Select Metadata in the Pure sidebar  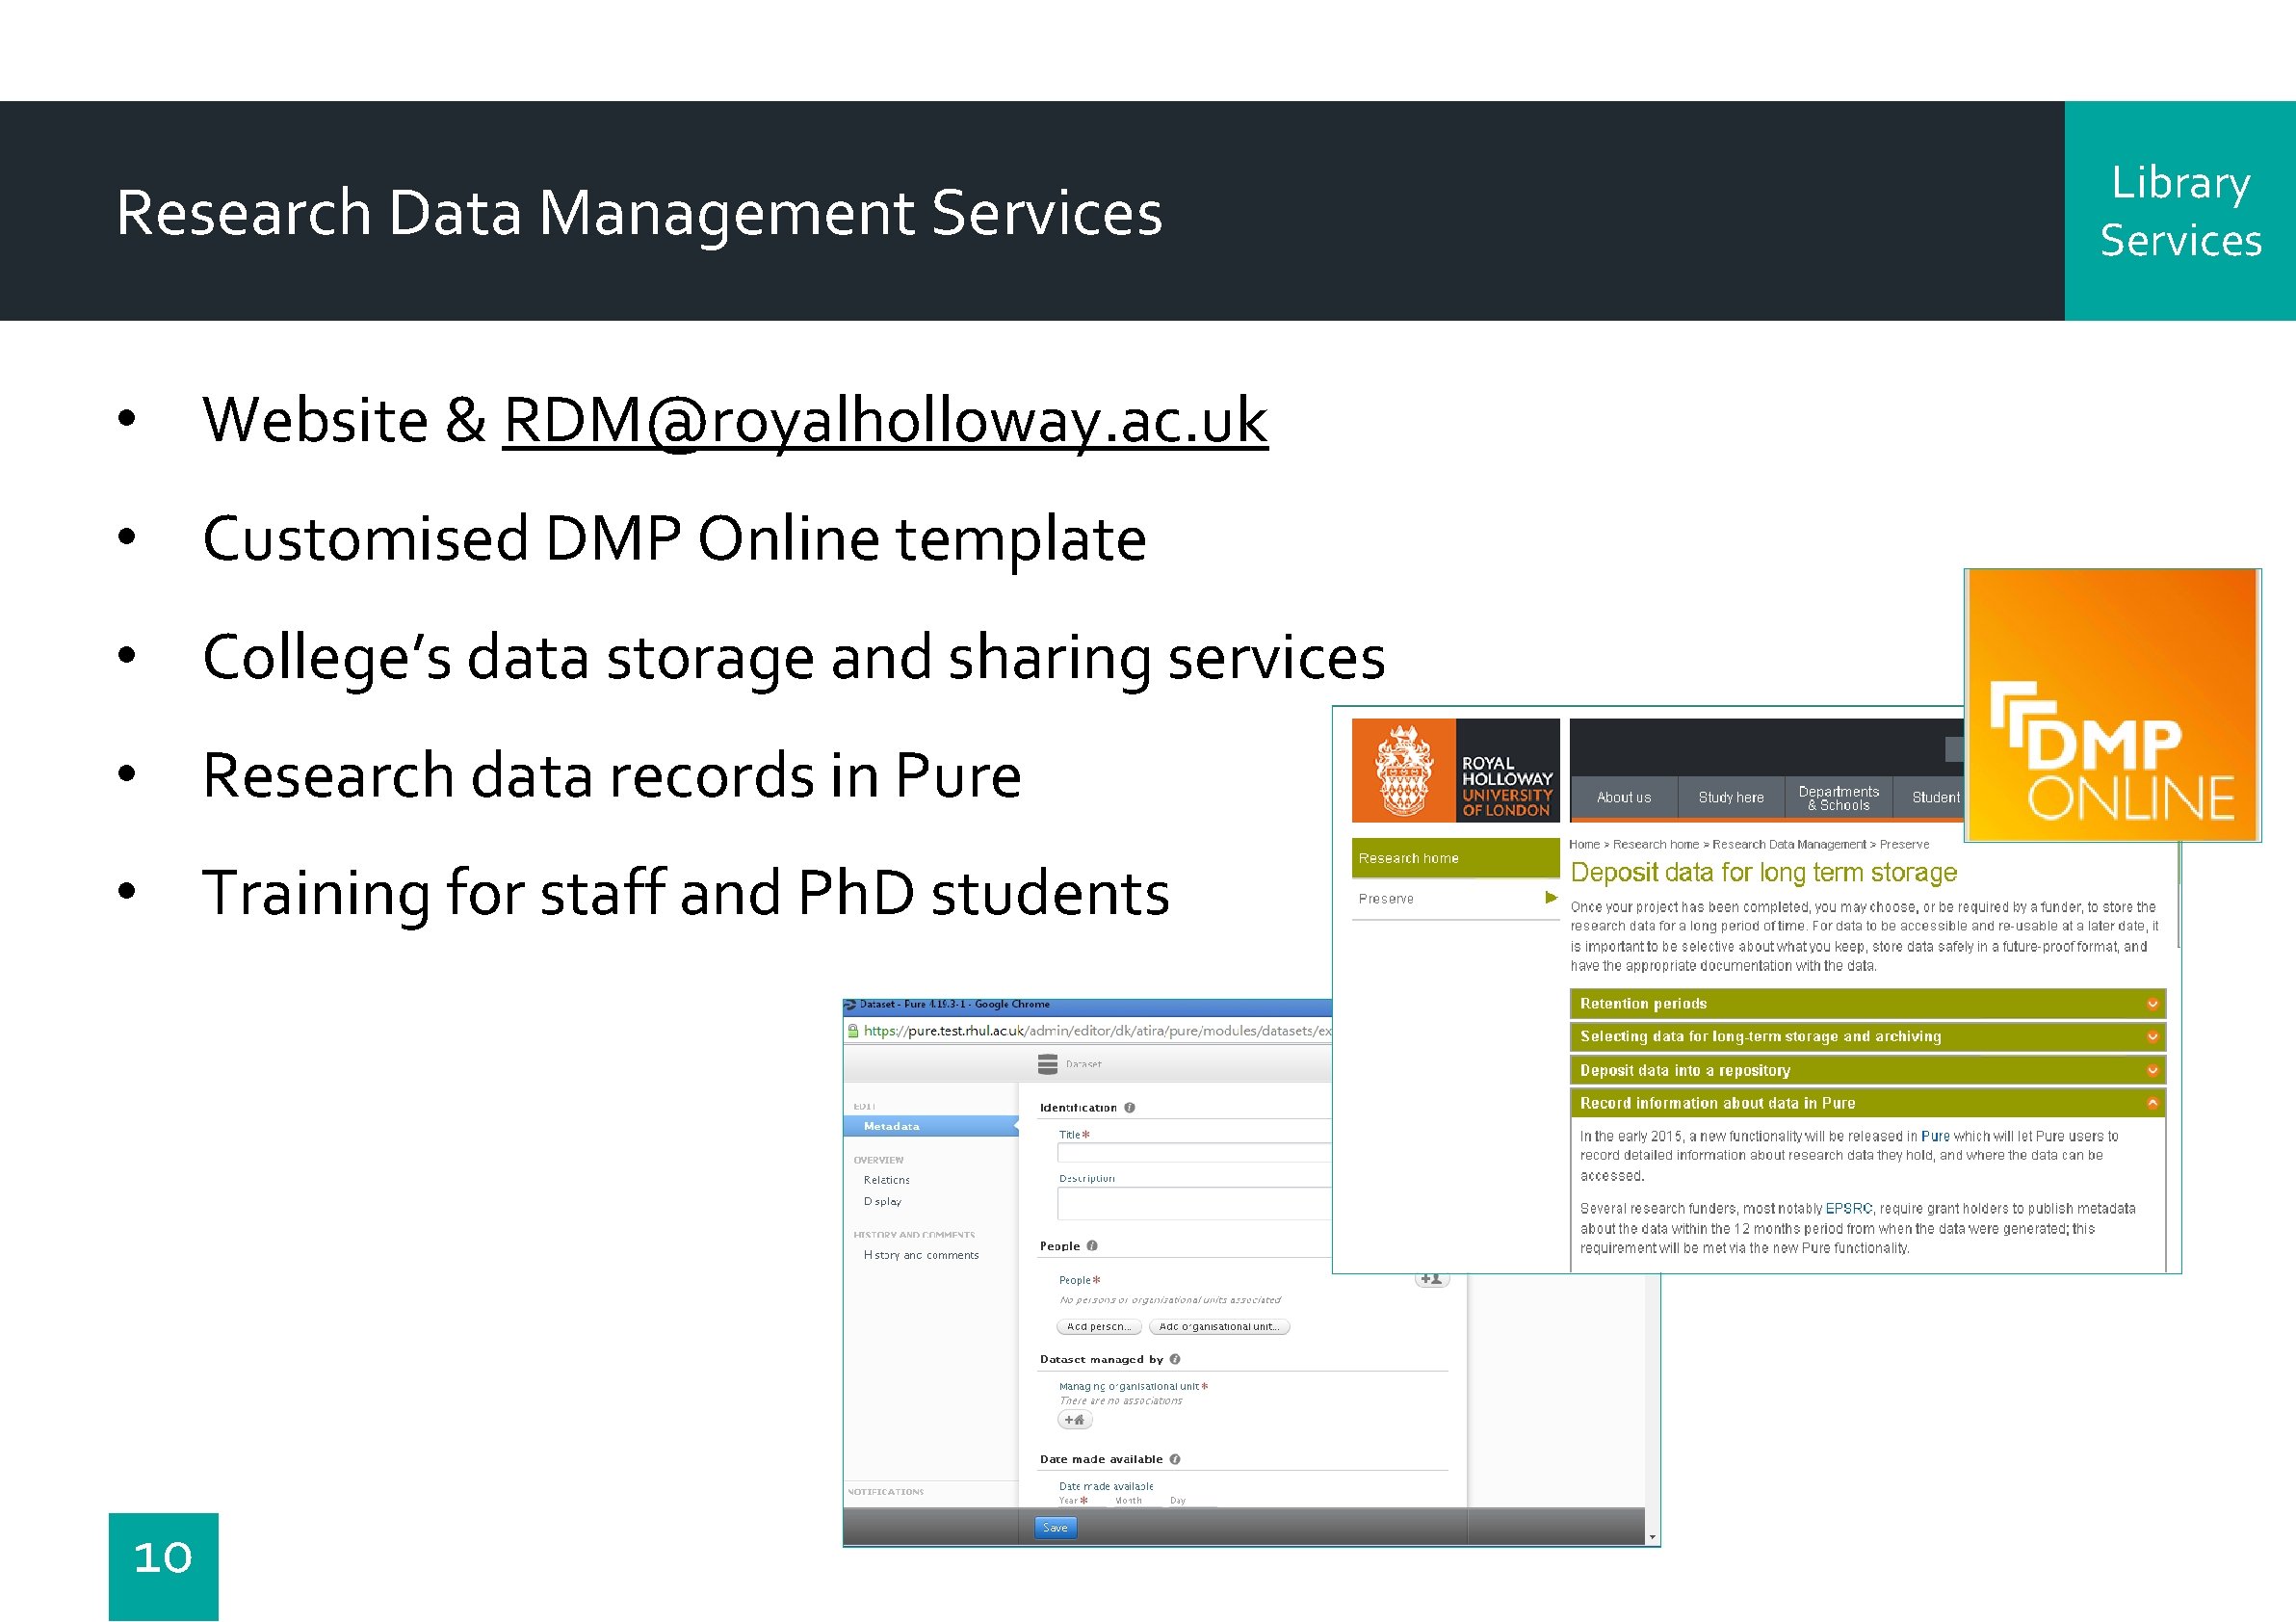pos(892,1126)
